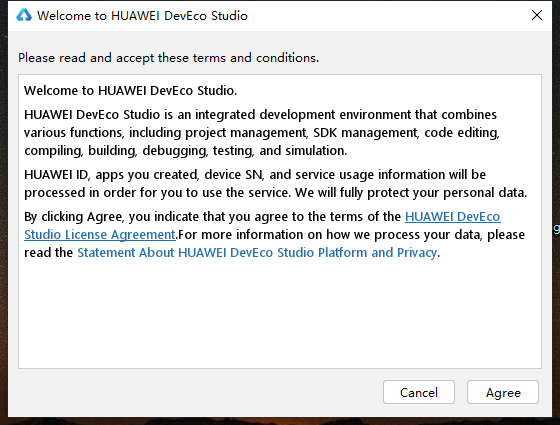Viewport: 560px width, 425px height.
Task: Click the 'SDK management' phrase in the description
Action: click(x=365, y=132)
